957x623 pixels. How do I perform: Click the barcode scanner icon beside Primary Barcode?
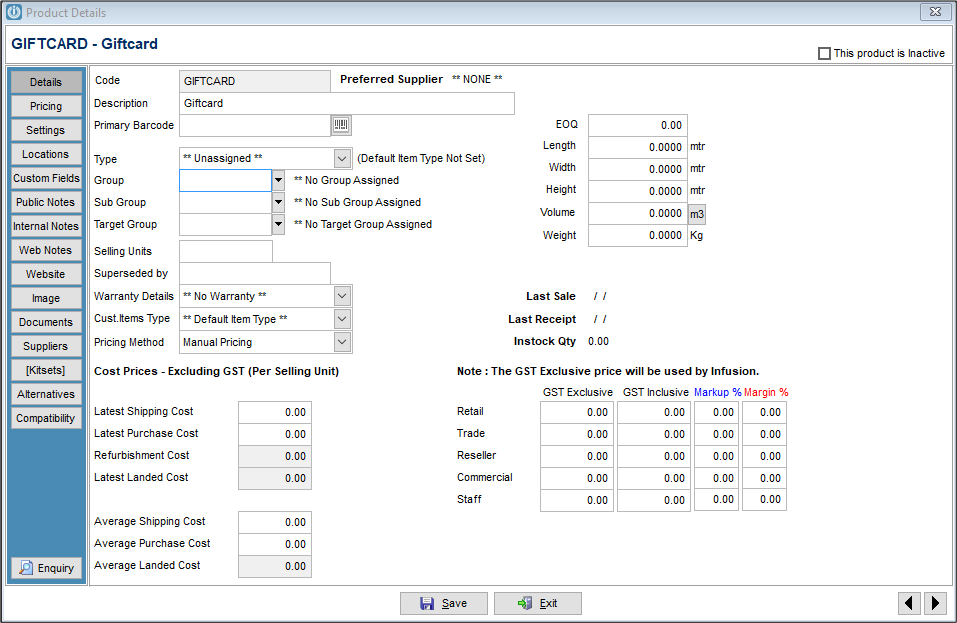coord(341,126)
